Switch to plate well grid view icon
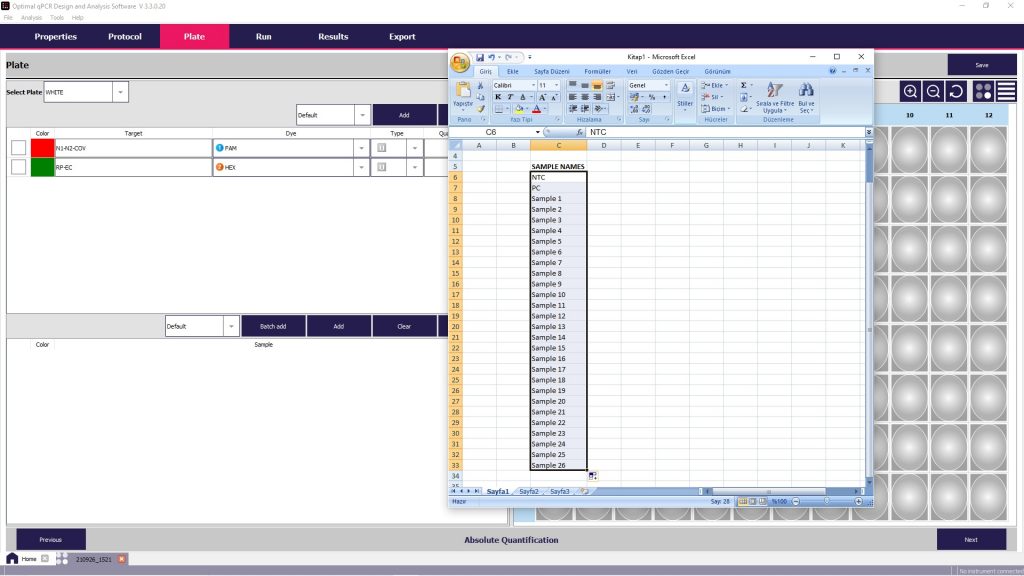 [x=983, y=91]
